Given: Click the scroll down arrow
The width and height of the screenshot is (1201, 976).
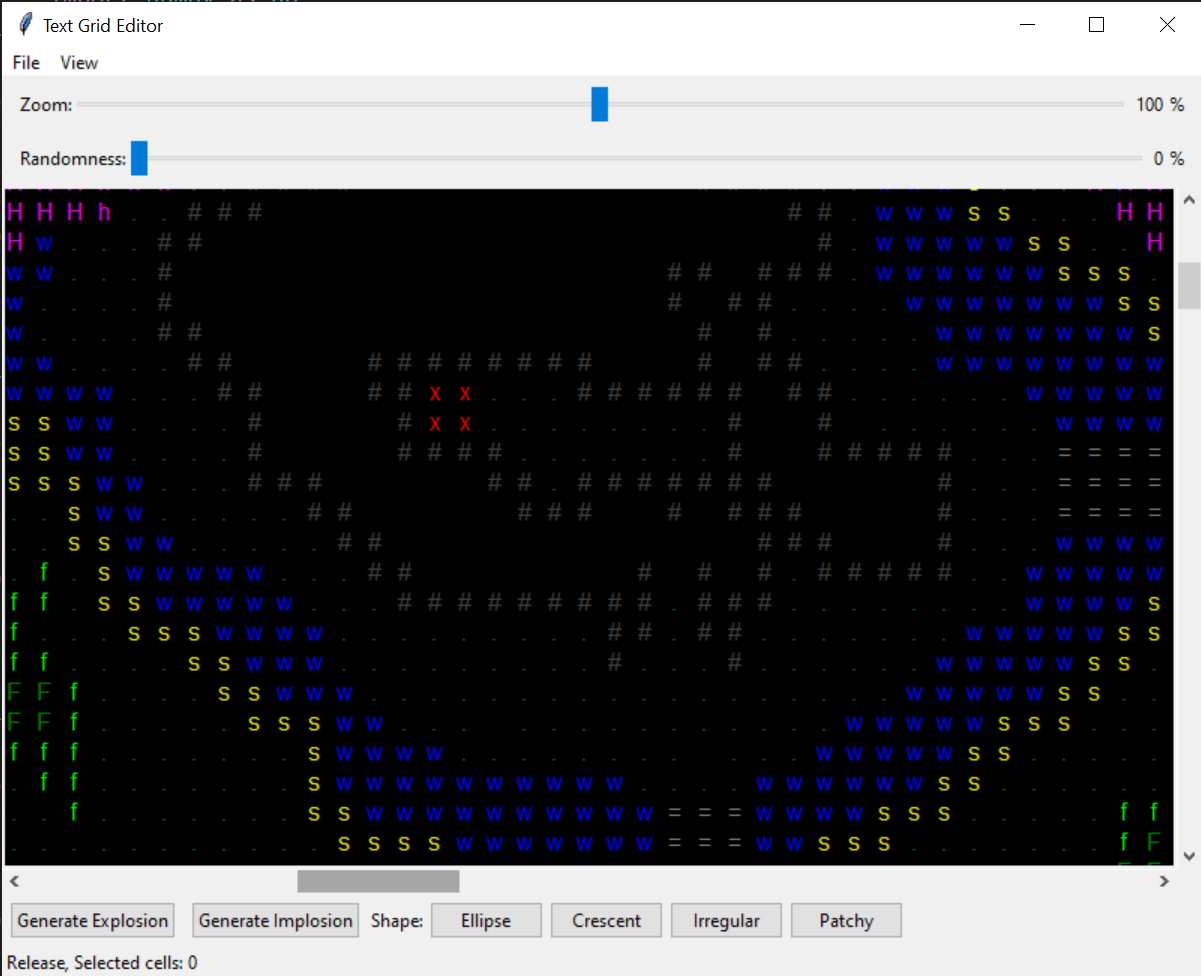Looking at the screenshot, I should [x=1189, y=856].
